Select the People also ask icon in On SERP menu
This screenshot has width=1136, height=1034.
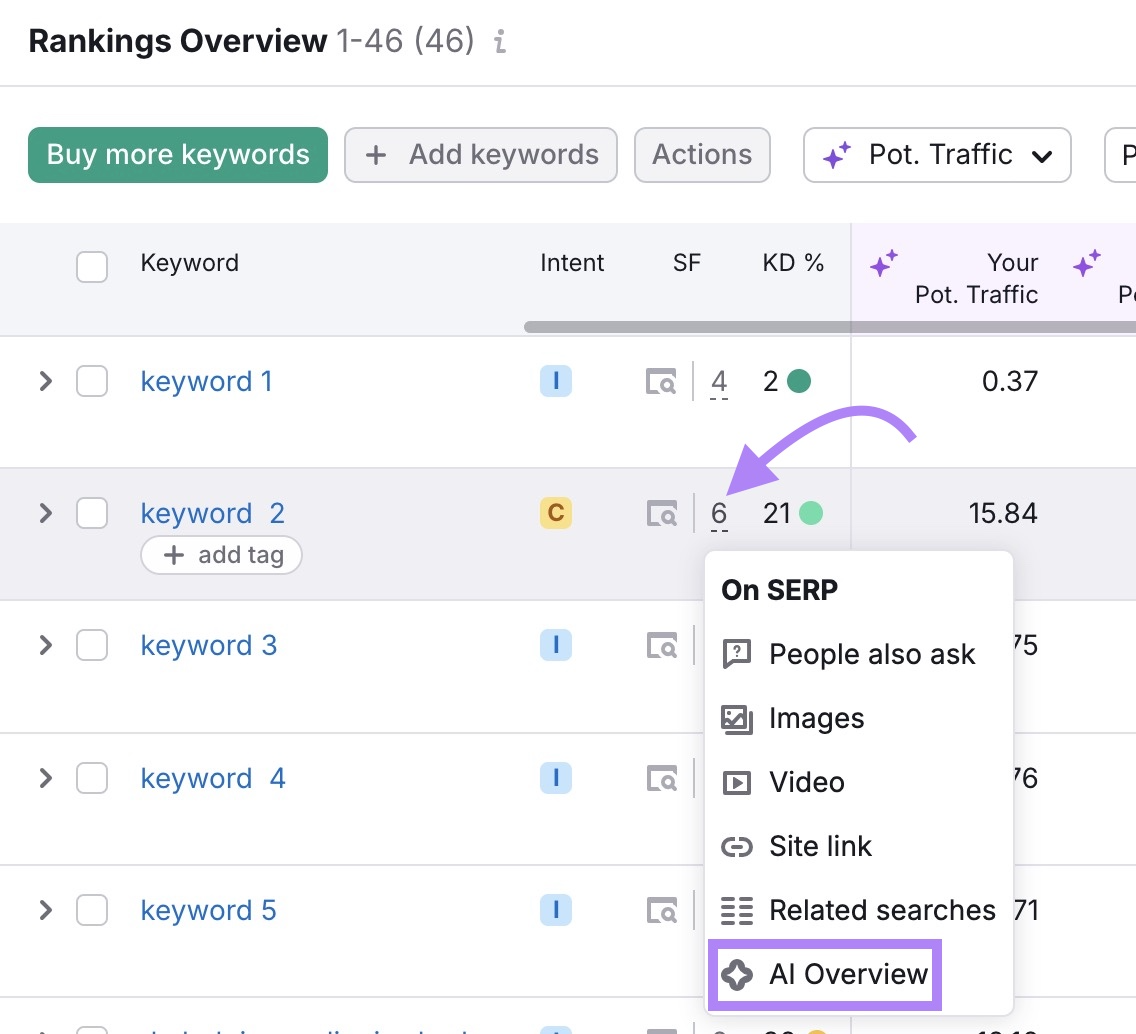pos(737,654)
